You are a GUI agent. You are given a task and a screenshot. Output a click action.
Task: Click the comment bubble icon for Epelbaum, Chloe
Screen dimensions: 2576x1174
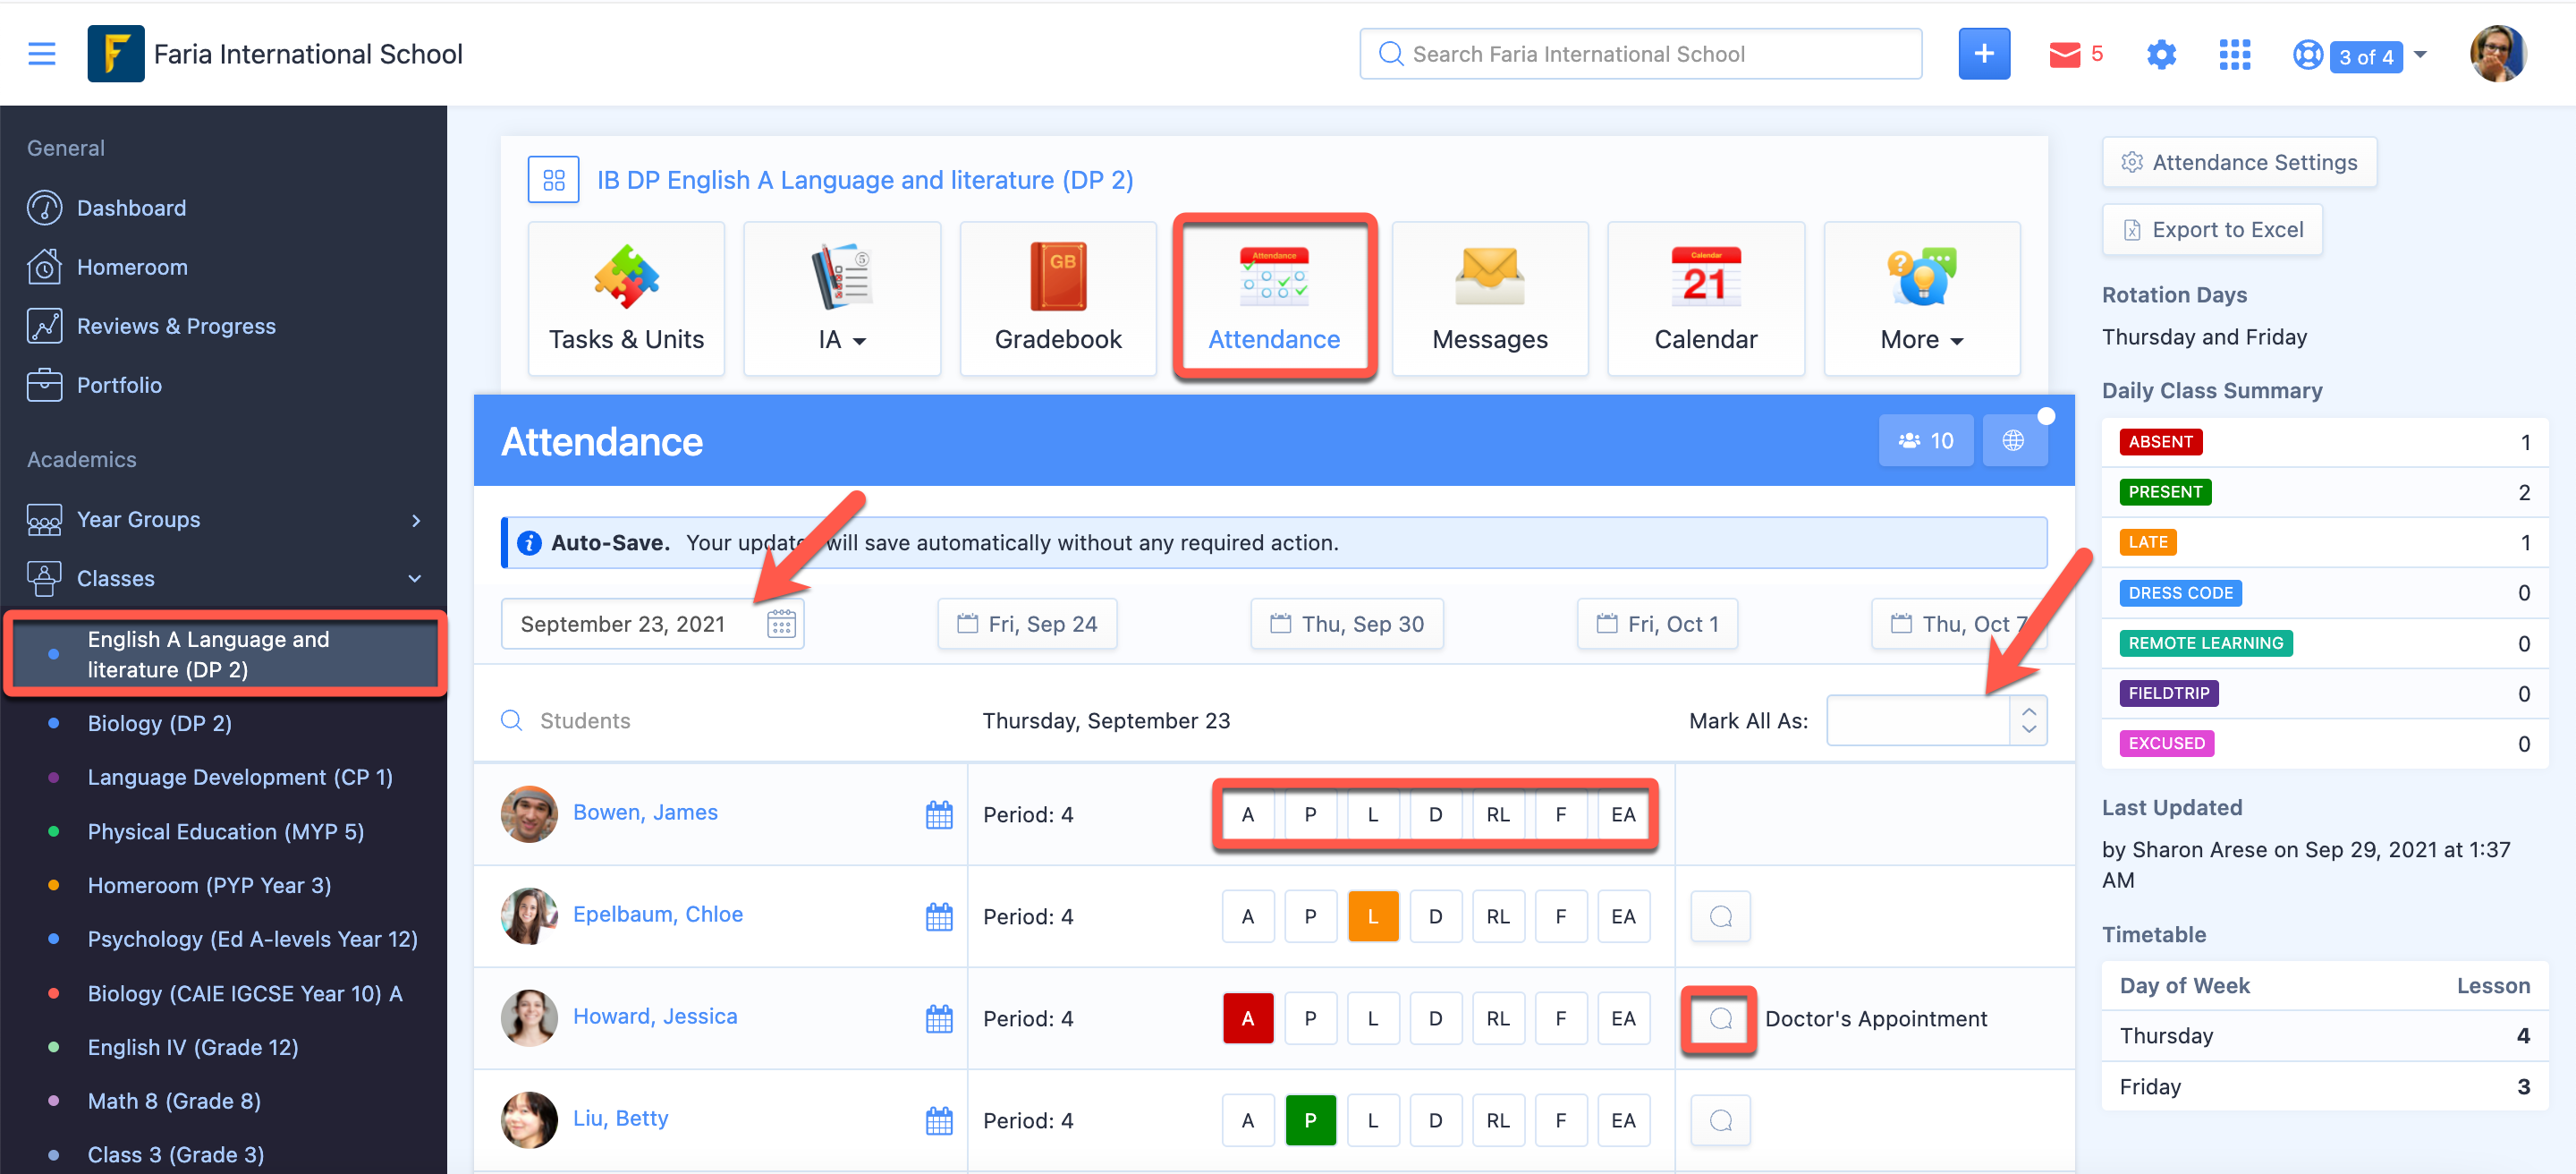pos(1720,917)
